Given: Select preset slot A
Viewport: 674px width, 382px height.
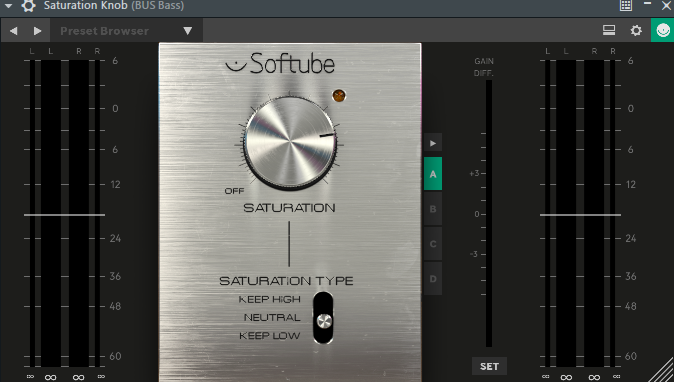Looking at the screenshot, I should 433,174.
